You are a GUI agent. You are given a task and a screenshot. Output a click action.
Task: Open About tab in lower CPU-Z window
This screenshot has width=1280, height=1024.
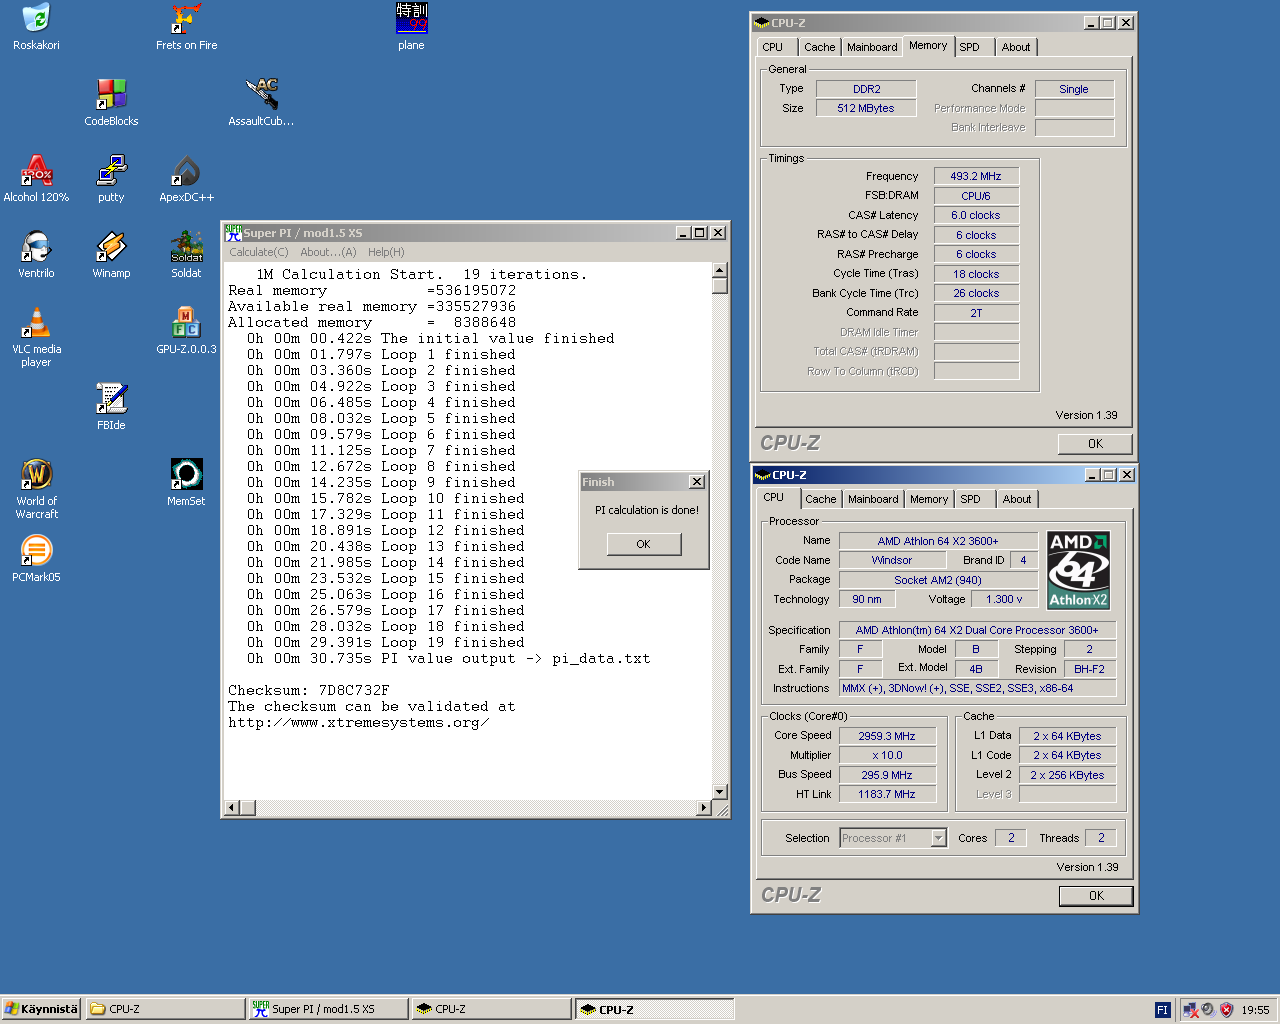1017,499
